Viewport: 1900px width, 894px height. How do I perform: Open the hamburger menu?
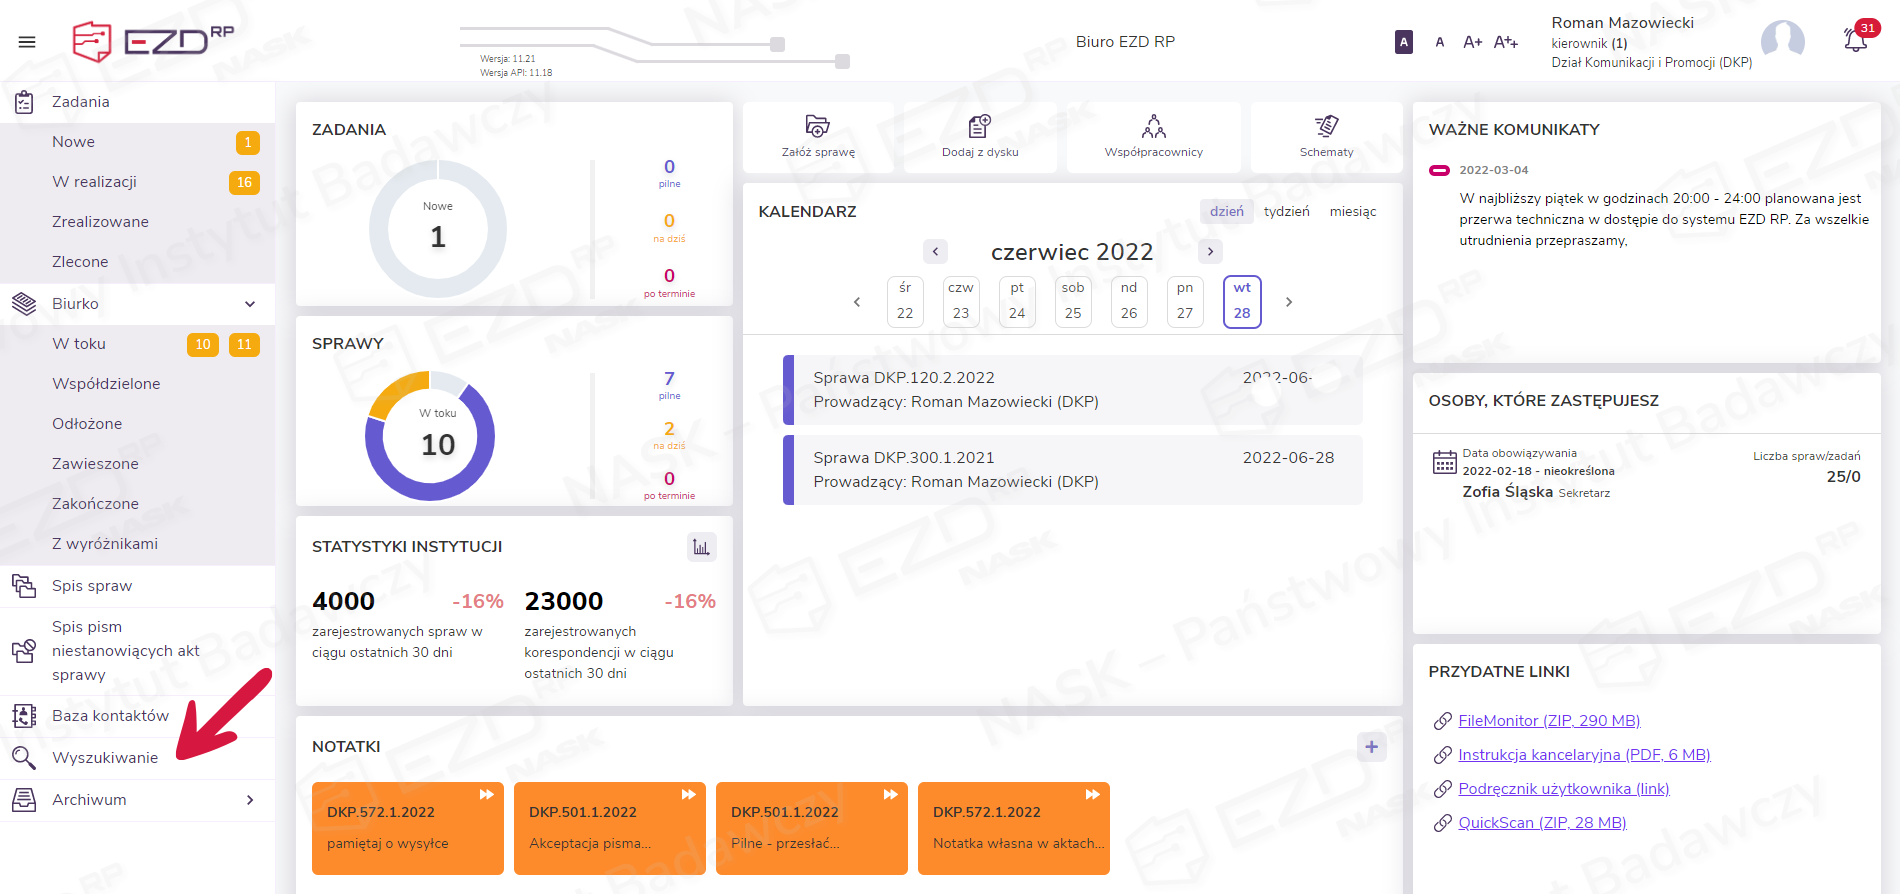[27, 42]
